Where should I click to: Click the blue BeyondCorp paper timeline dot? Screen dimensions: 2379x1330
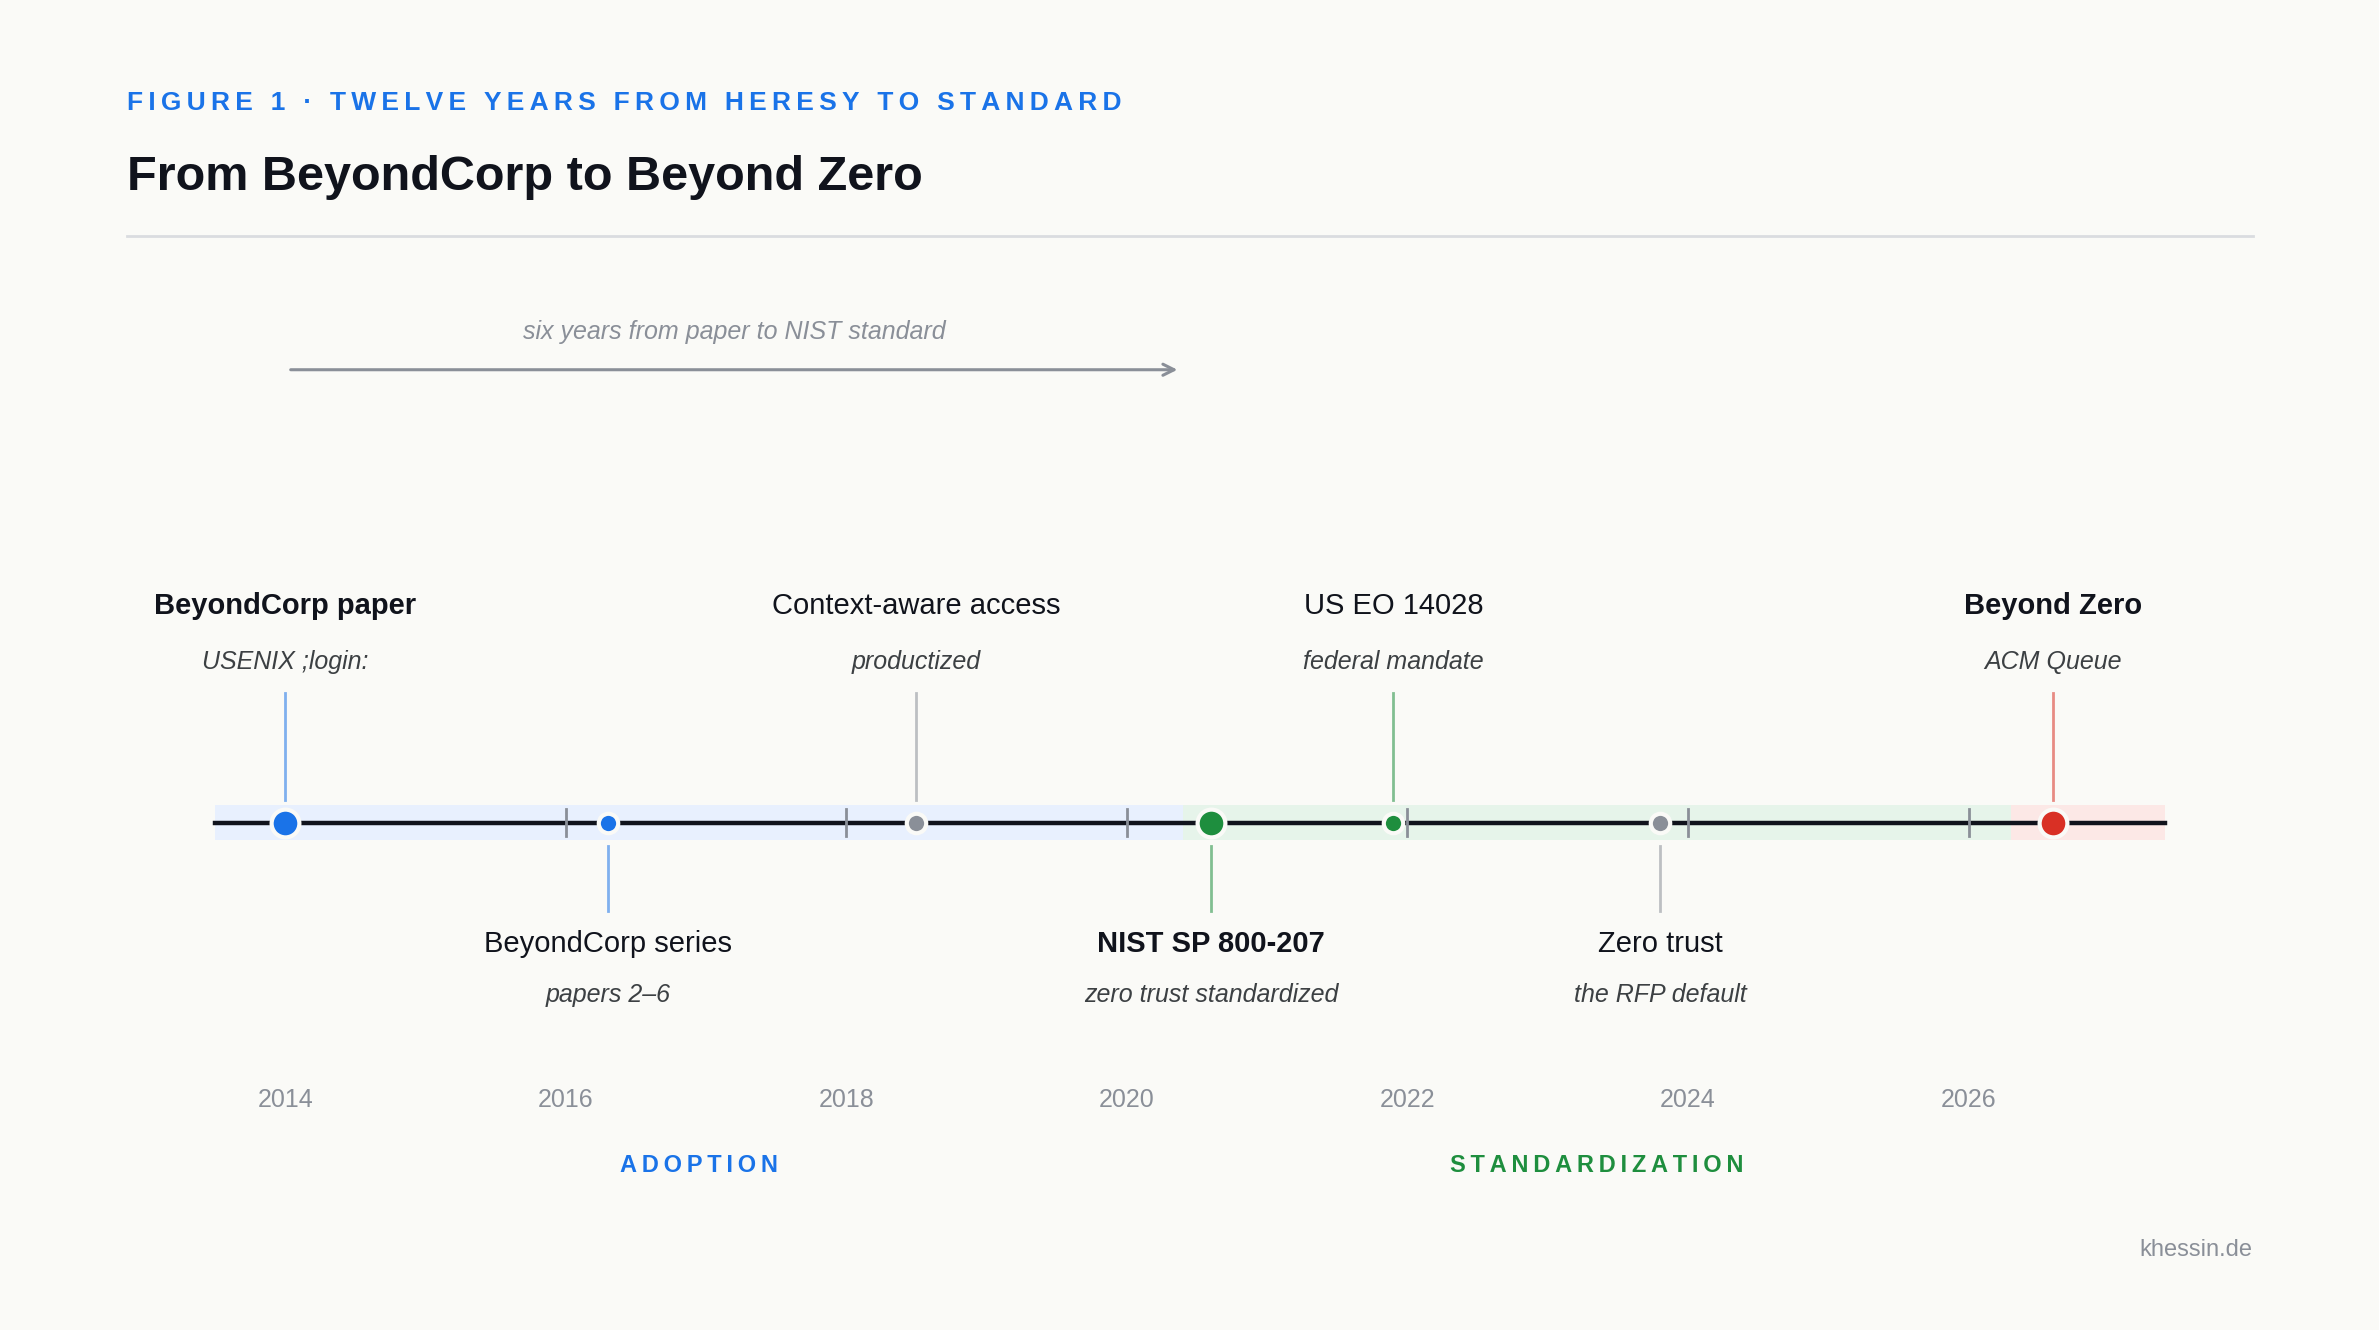pos(285,823)
